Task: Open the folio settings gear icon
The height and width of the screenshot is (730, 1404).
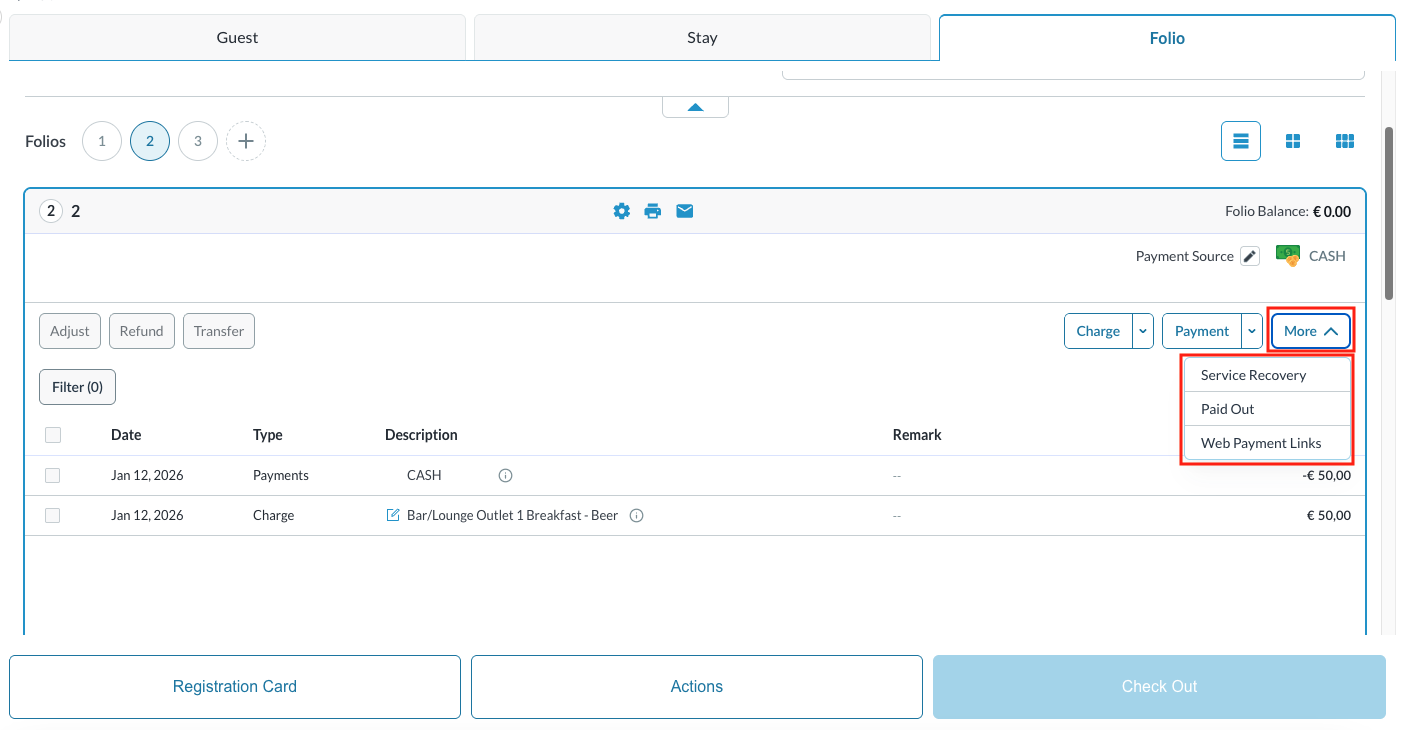Action: click(x=621, y=211)
